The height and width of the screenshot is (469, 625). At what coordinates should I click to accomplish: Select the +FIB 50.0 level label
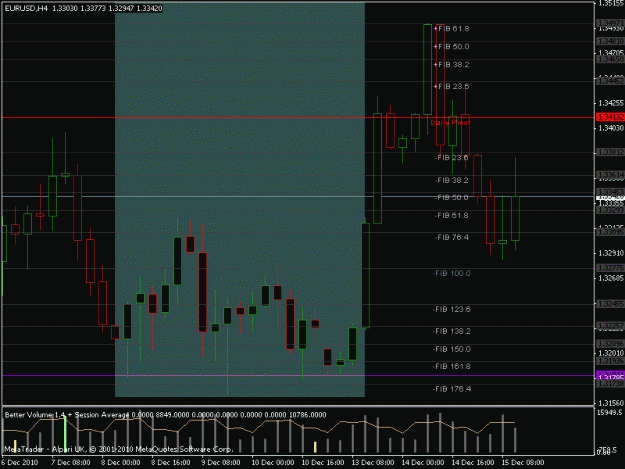click(x=451, y=47)
